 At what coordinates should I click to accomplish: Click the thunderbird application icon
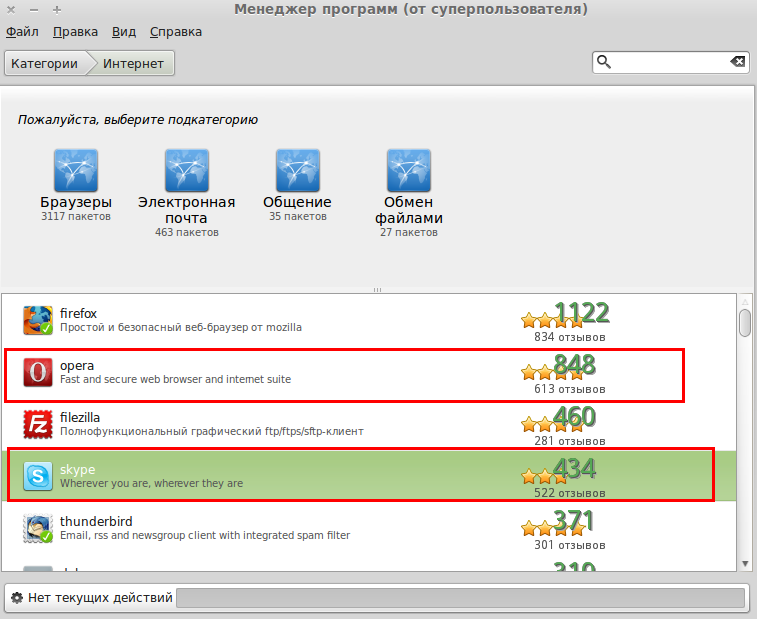[38, 528]
